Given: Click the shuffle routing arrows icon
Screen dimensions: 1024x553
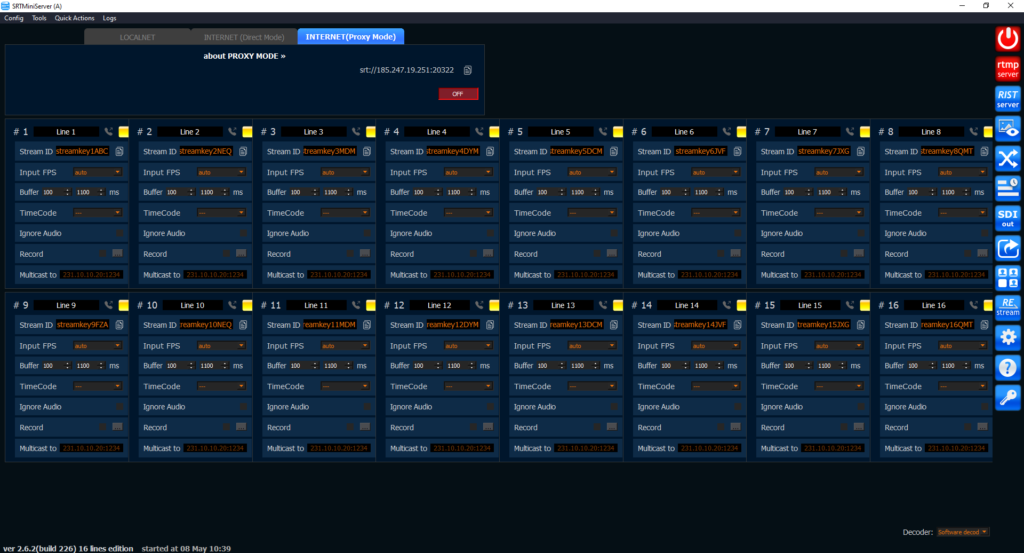Looking at the screenshot, I should point(1008,158).
